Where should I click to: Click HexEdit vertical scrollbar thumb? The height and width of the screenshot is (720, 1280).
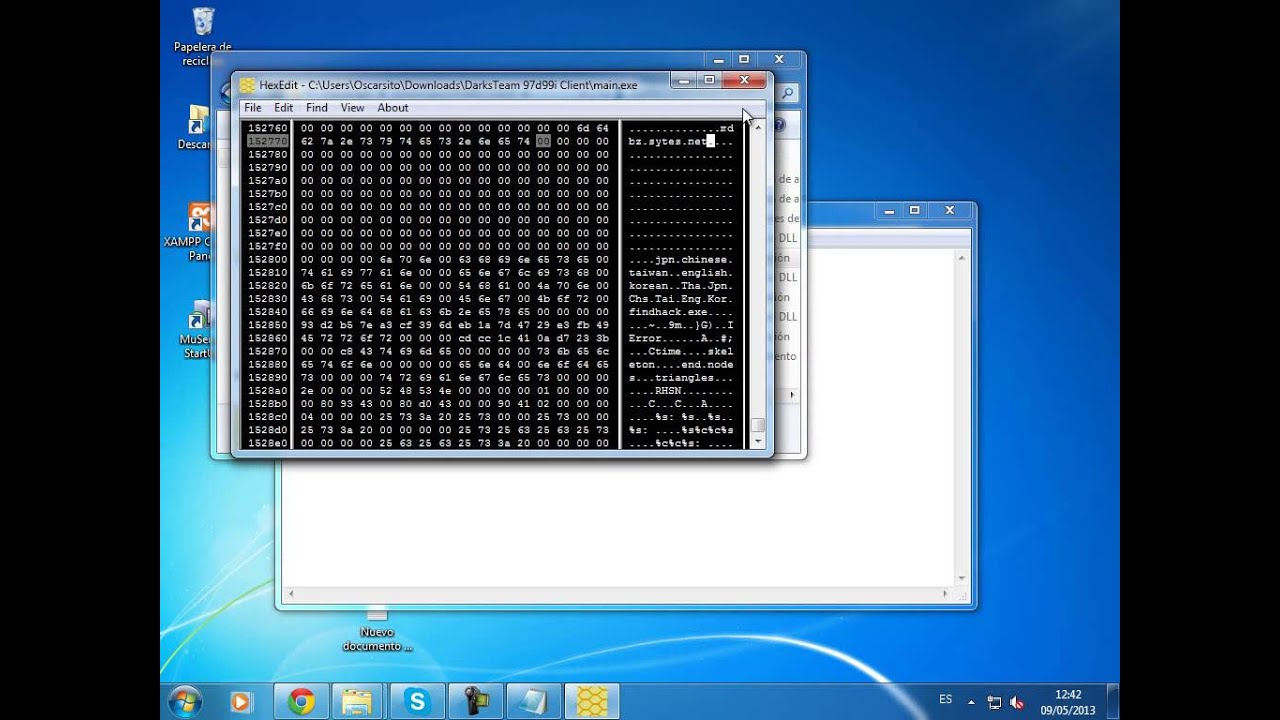click(758, 425)
